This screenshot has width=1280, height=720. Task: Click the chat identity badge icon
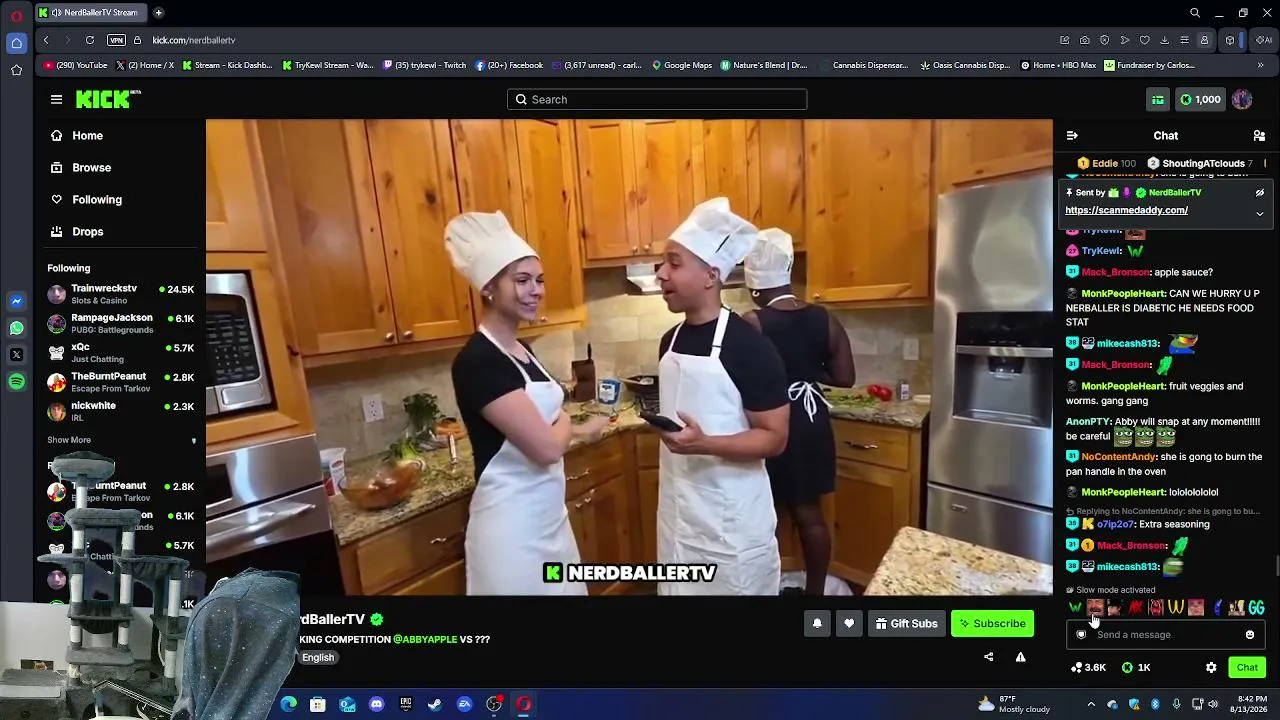coord(1081,634)
